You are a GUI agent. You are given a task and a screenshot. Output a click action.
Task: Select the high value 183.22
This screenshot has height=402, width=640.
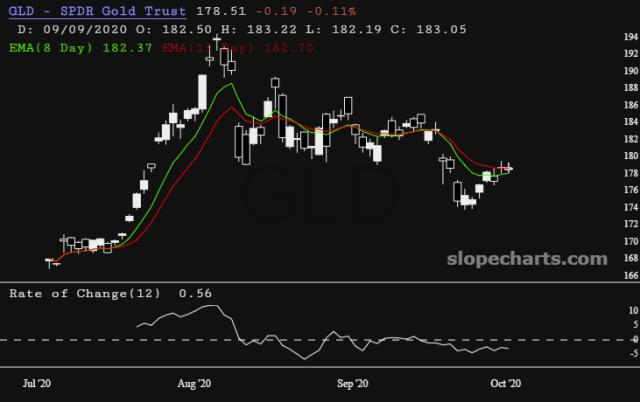[x=271, y=29]
